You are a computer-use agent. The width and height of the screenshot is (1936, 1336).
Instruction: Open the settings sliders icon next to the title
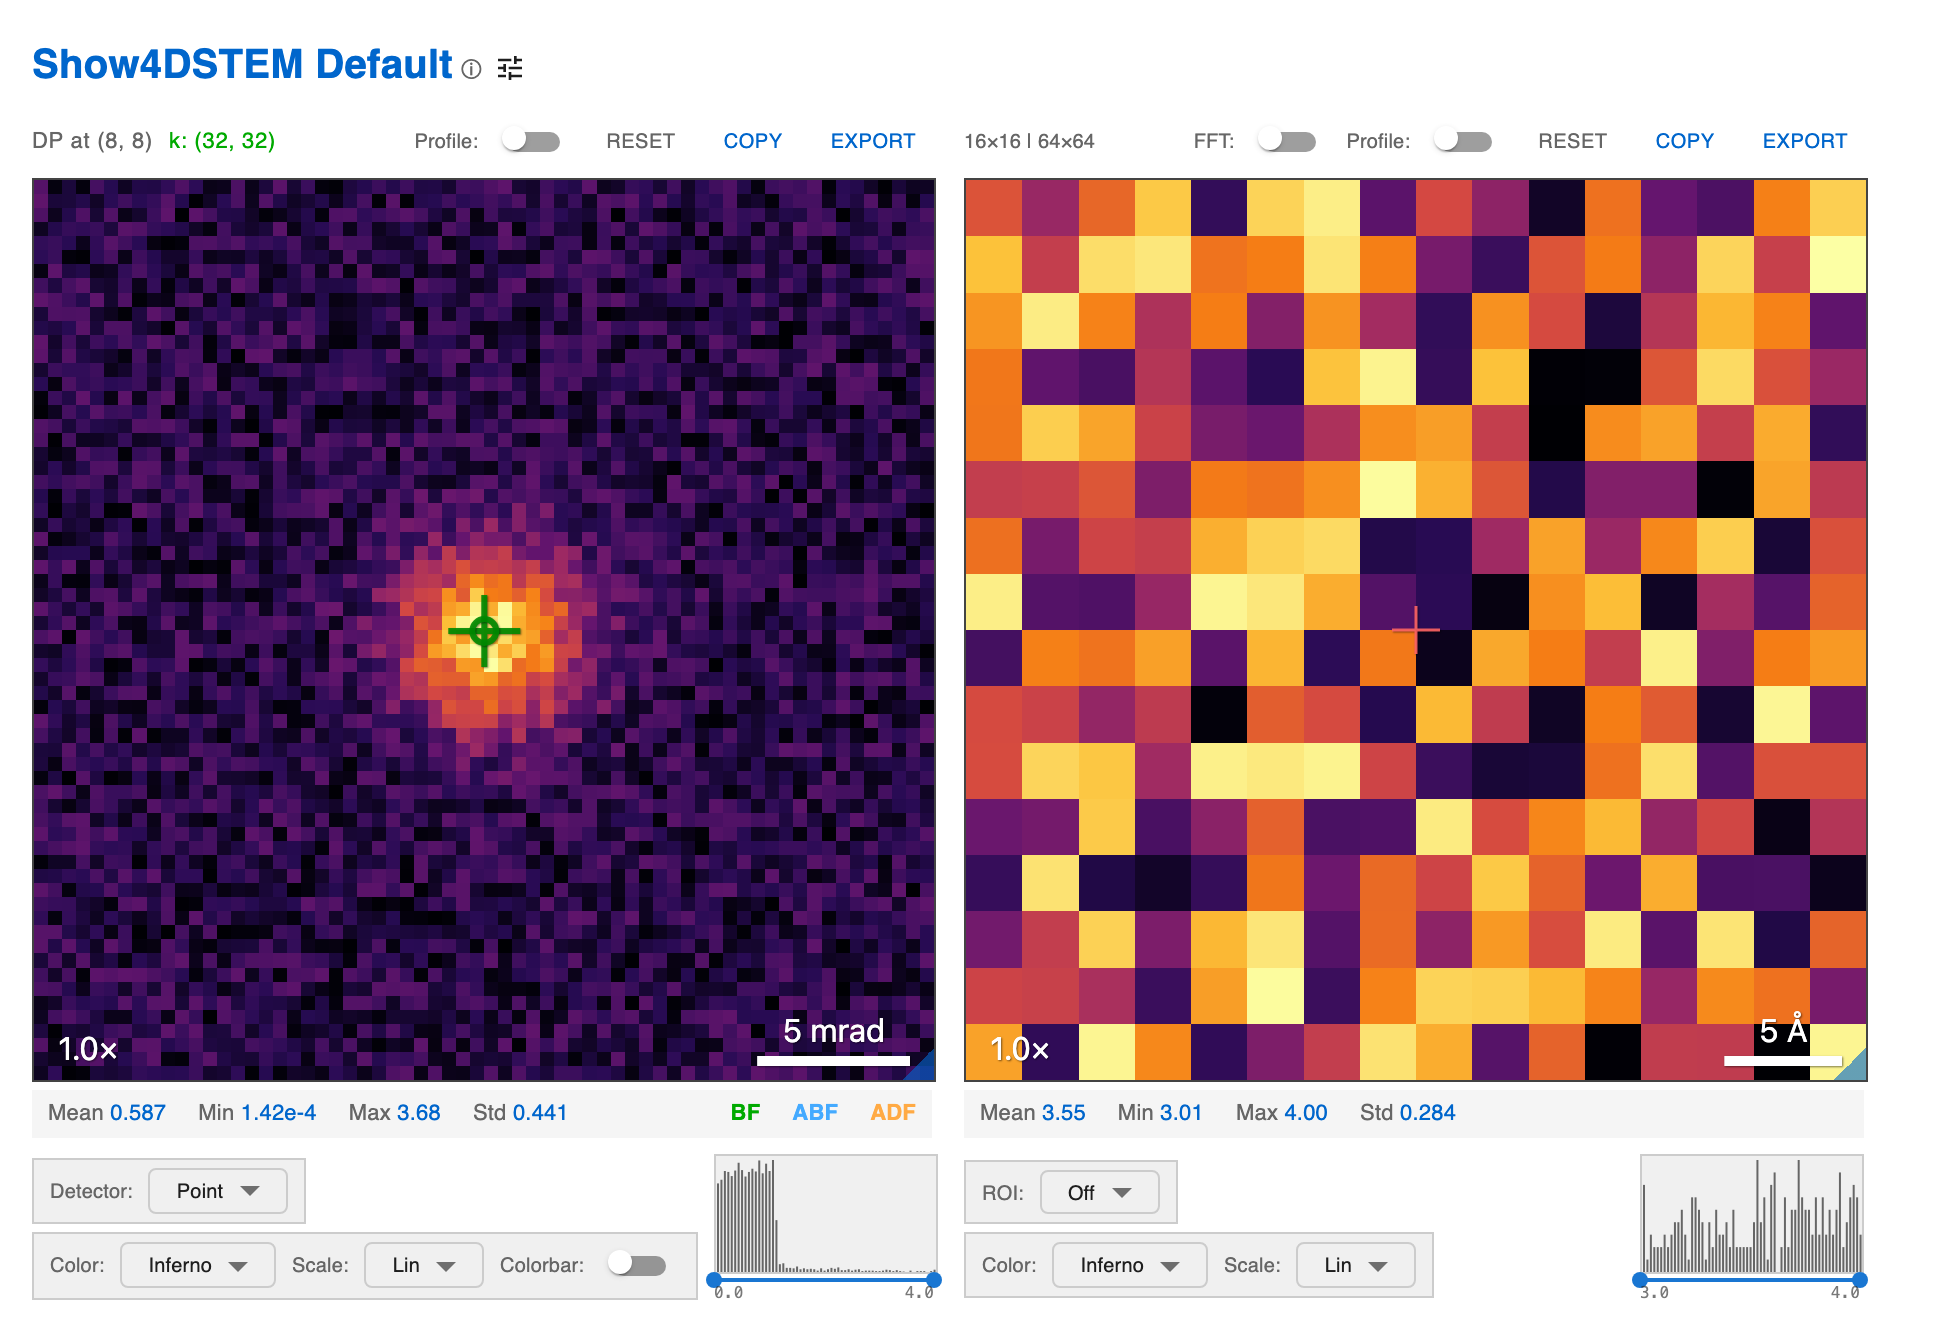pyautogui.click(x=511, y=68)
